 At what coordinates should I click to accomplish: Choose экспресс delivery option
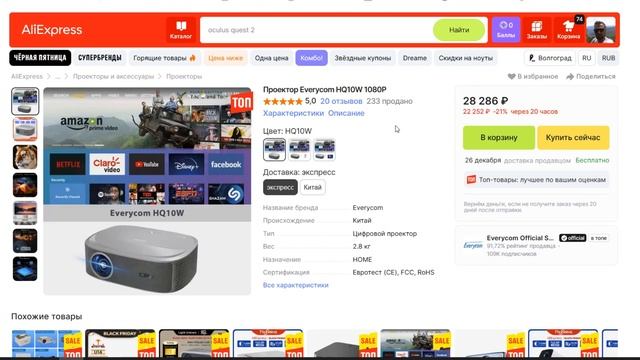point(280,187)
